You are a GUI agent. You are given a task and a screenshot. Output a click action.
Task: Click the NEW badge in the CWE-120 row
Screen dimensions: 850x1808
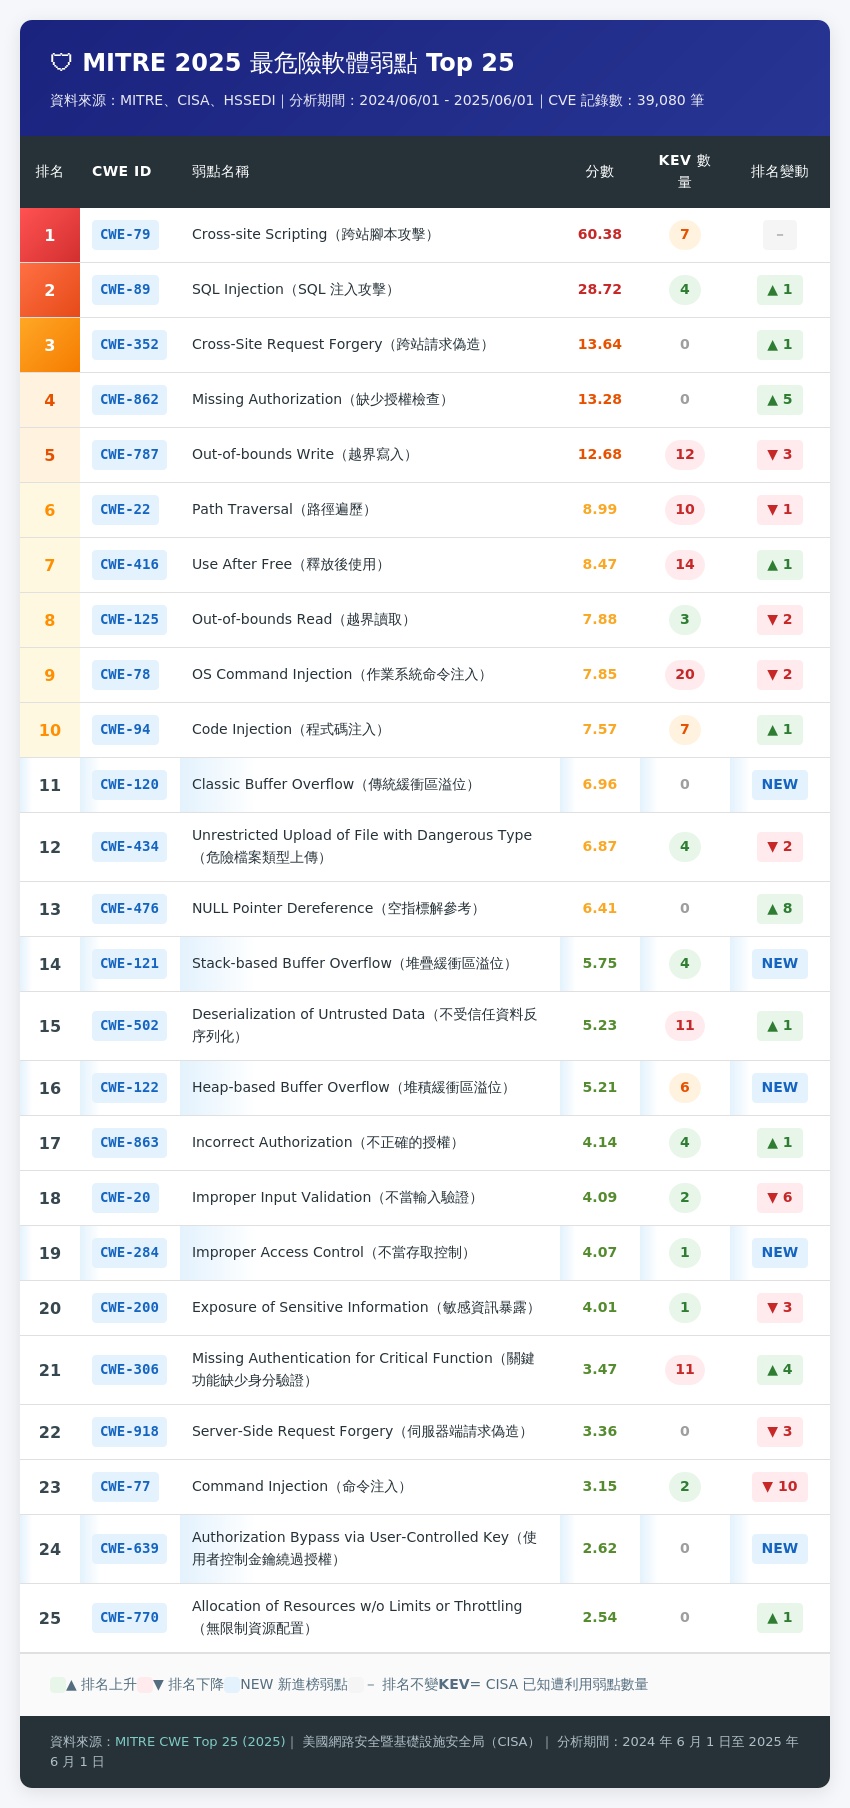coord(779,785)
